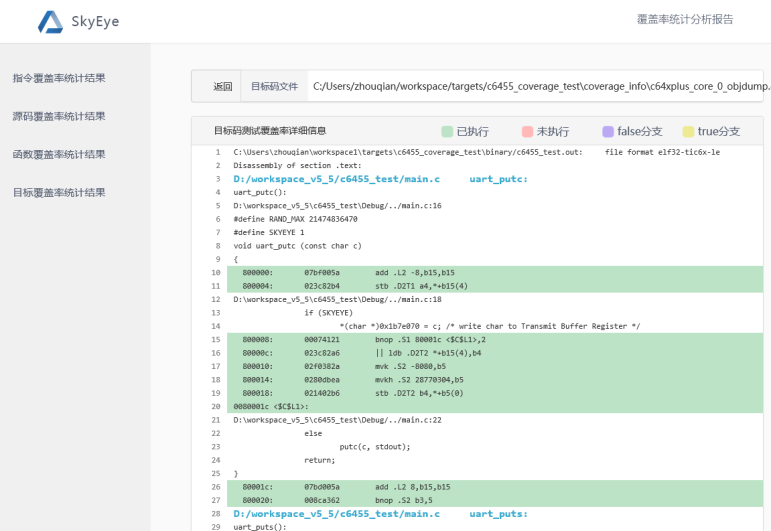Open the main.c link beside uart_puts:
Viewport: 771px width, 531px height.
point(336,514)
